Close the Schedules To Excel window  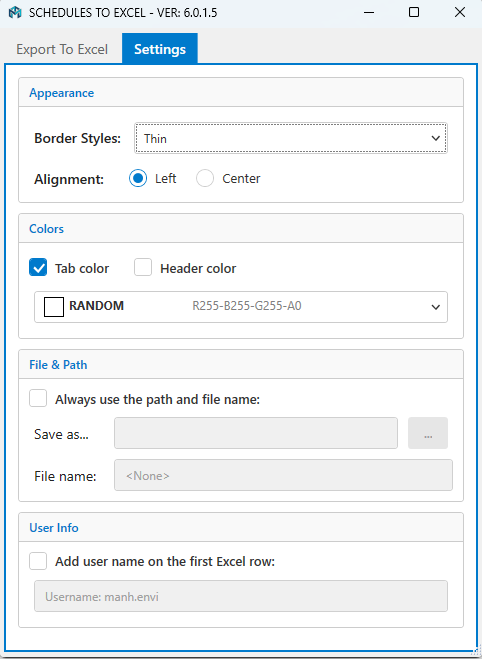pyautogui.click(x=460, y=13)
